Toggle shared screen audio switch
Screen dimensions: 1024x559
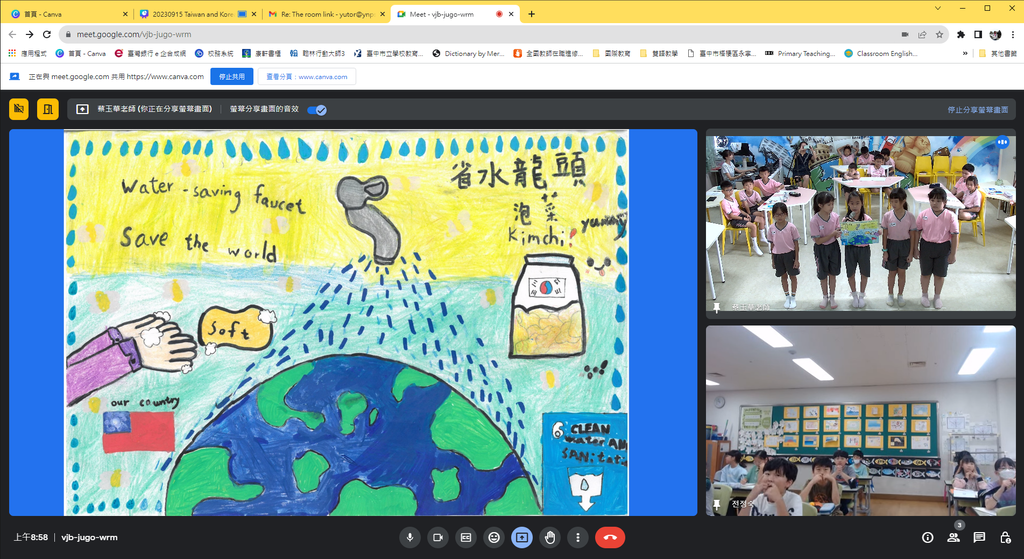317,110
